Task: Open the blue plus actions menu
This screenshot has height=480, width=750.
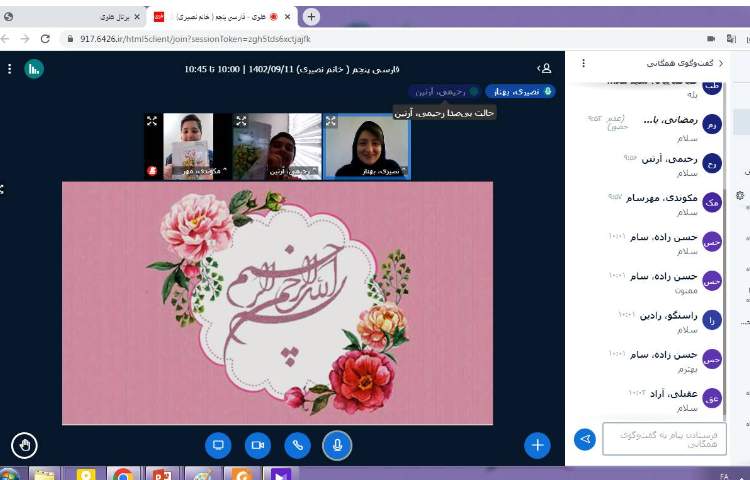Action: (x=537, y=445)
